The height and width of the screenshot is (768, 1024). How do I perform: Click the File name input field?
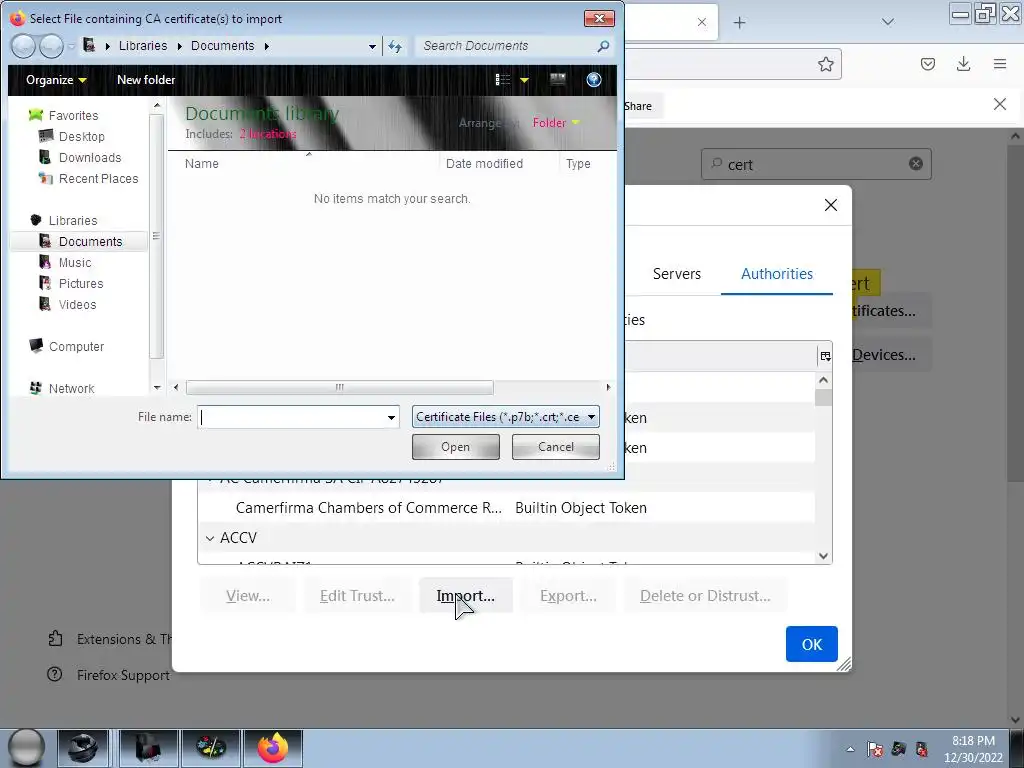[291, 417]
